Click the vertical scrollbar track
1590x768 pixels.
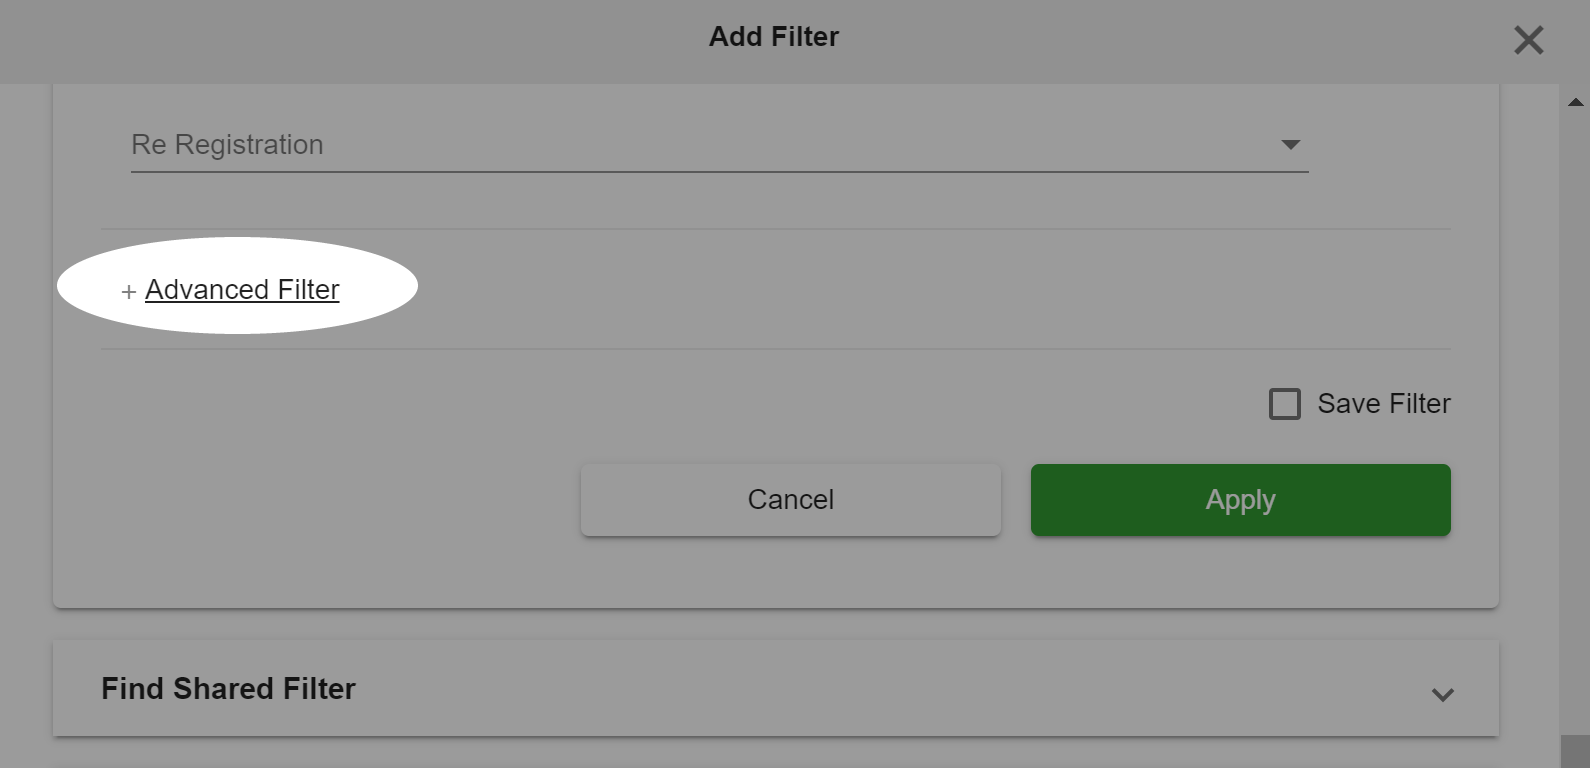(x=1575, y=420)
